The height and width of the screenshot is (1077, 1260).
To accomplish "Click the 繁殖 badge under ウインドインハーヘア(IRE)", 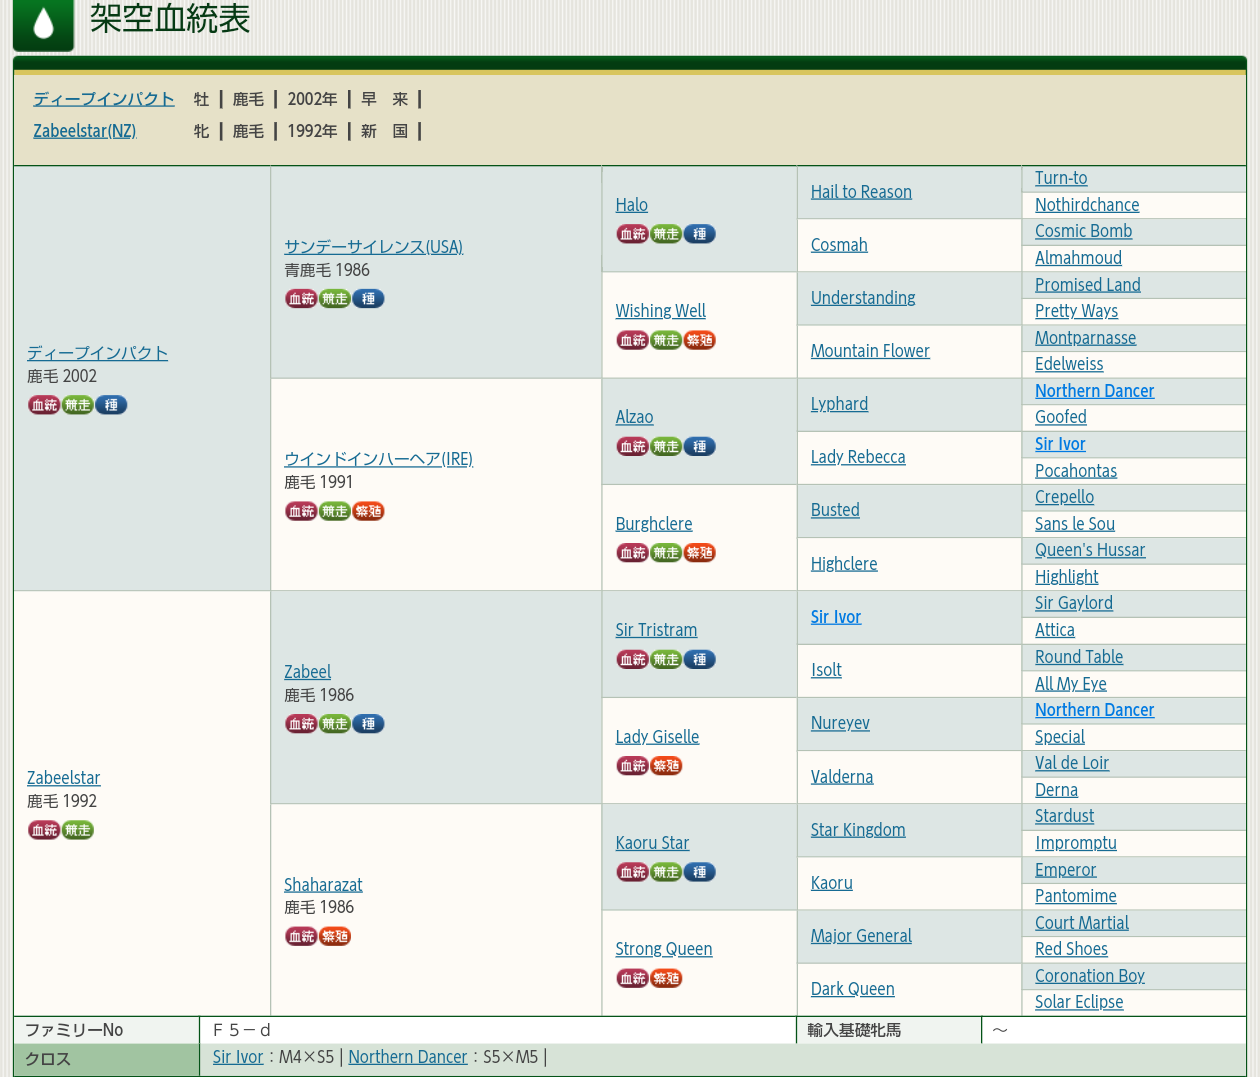I will click(368, 512).
